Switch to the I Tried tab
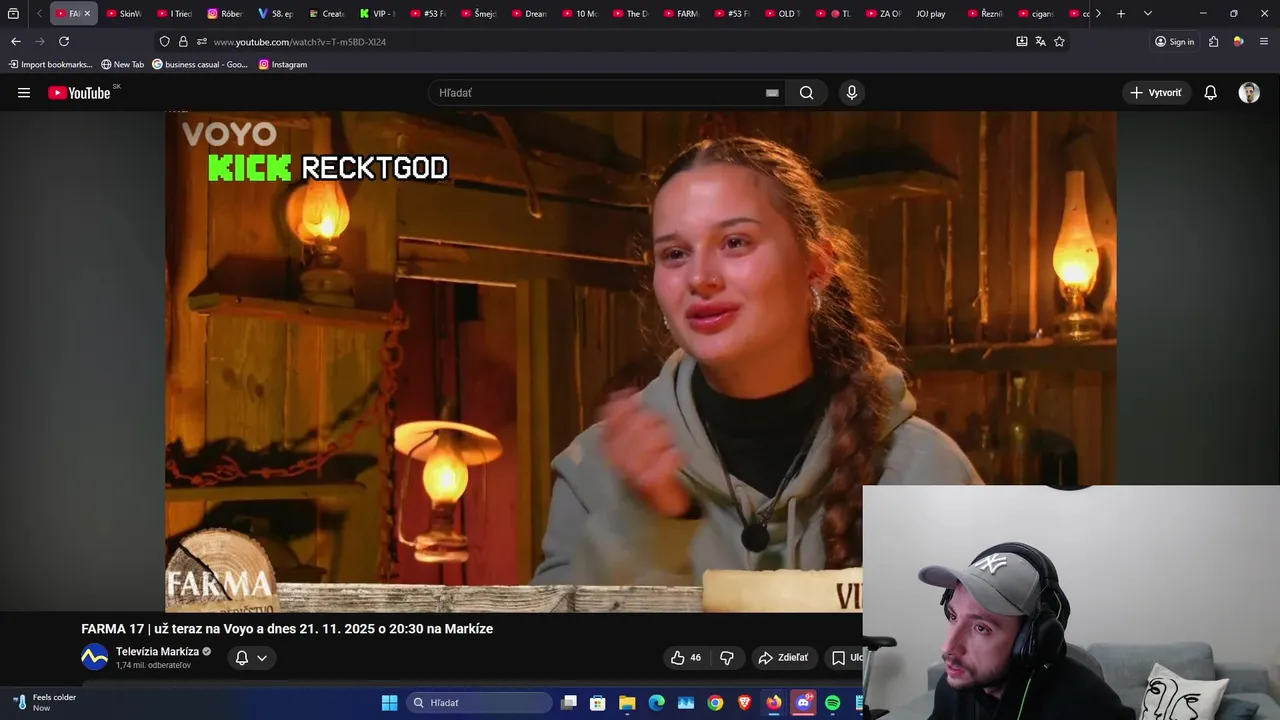Image resolution: width=1280 pixels, height=720 pixels. (x=175, y=14)
